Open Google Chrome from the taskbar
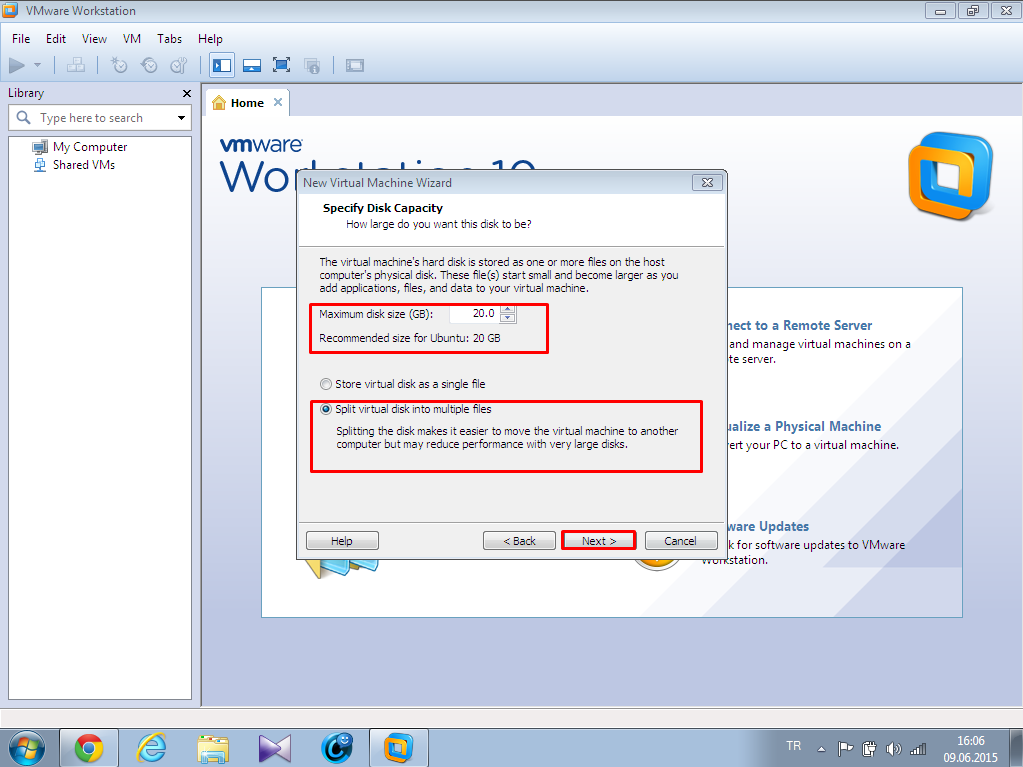The image size is (1023, 767). [x=89, y=748]
